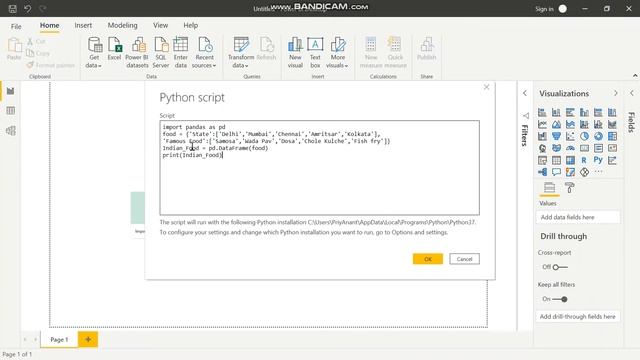Open the Fields well tab in Visualizations

549,188
